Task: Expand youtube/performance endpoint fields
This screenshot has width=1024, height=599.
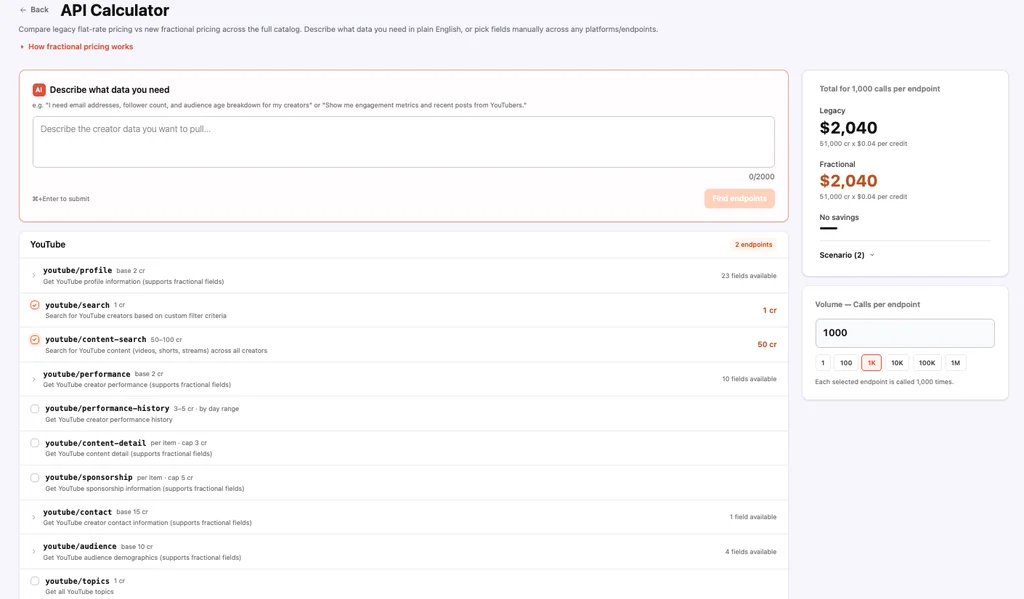Action: [x=34, y=379]
